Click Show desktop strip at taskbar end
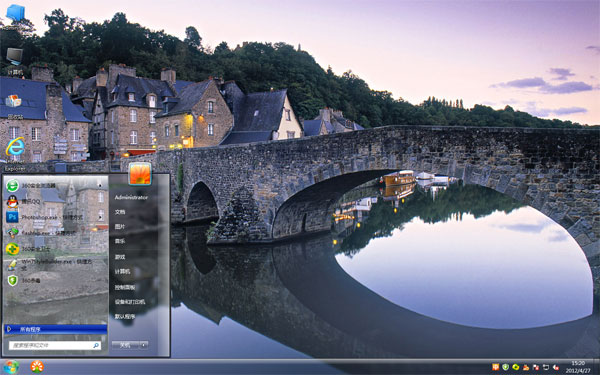 pos(597,367)
